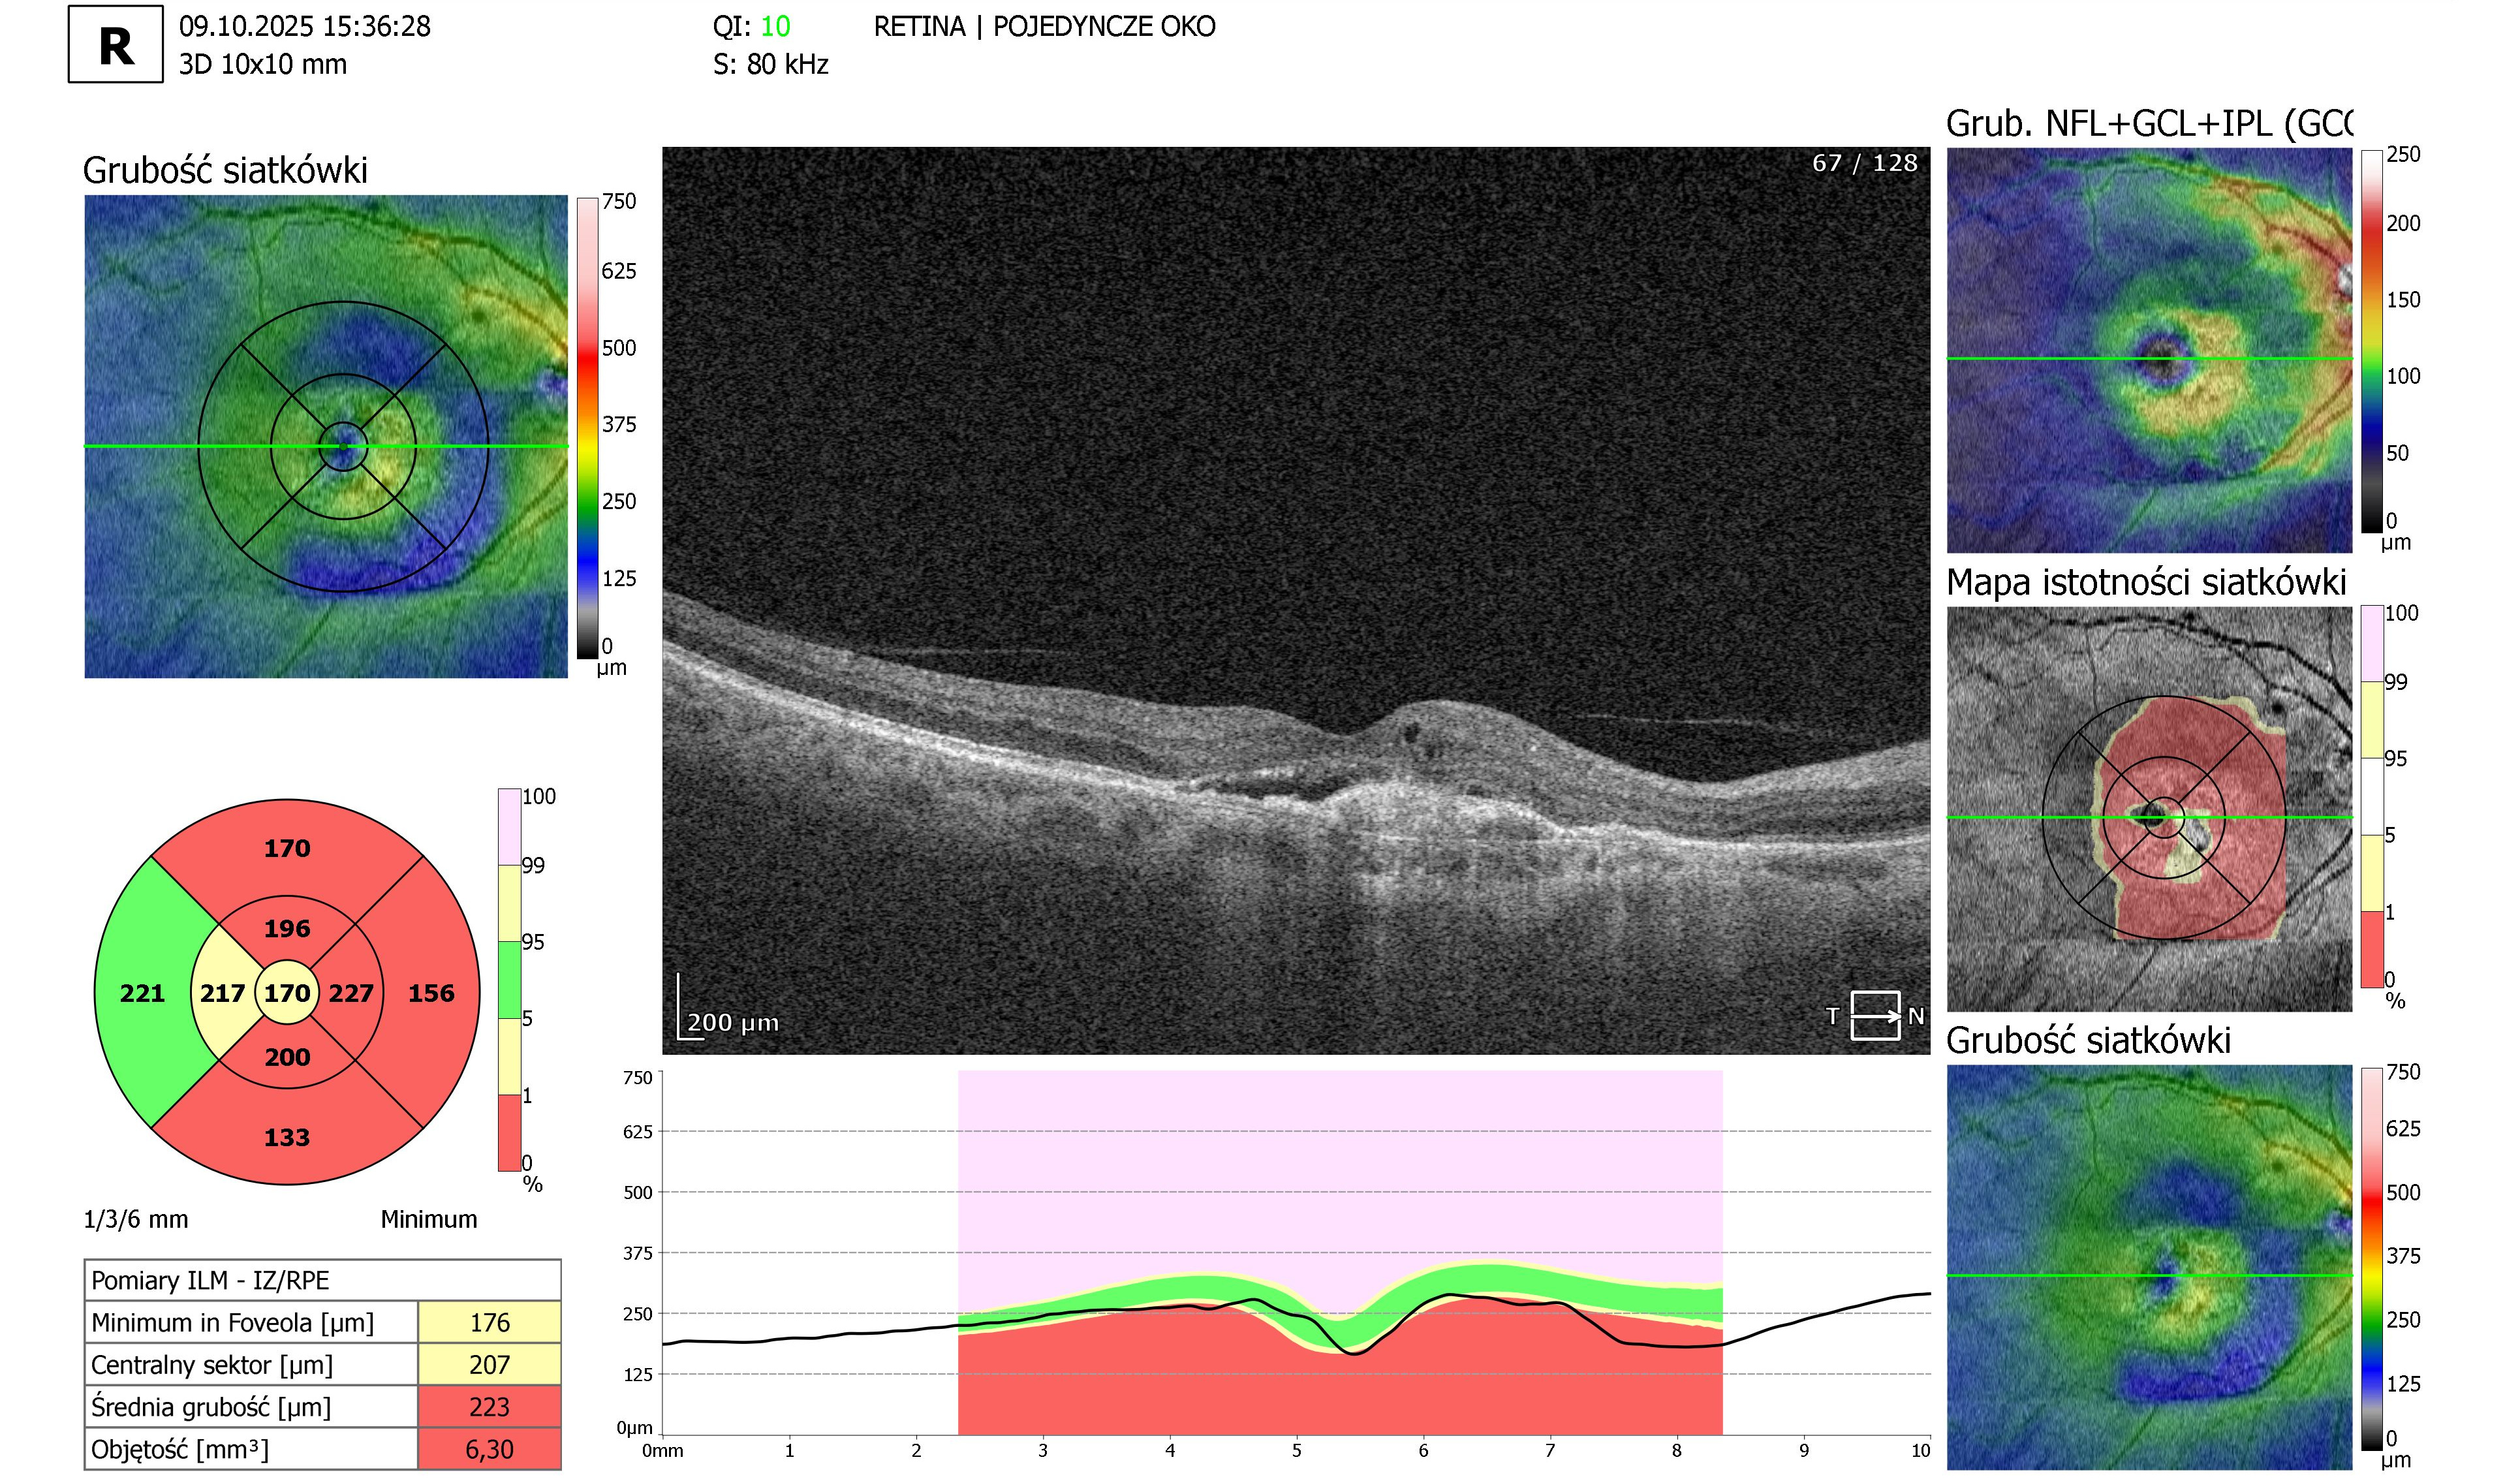
Task: Select the central sector value 170
Action: click(287, 993)
